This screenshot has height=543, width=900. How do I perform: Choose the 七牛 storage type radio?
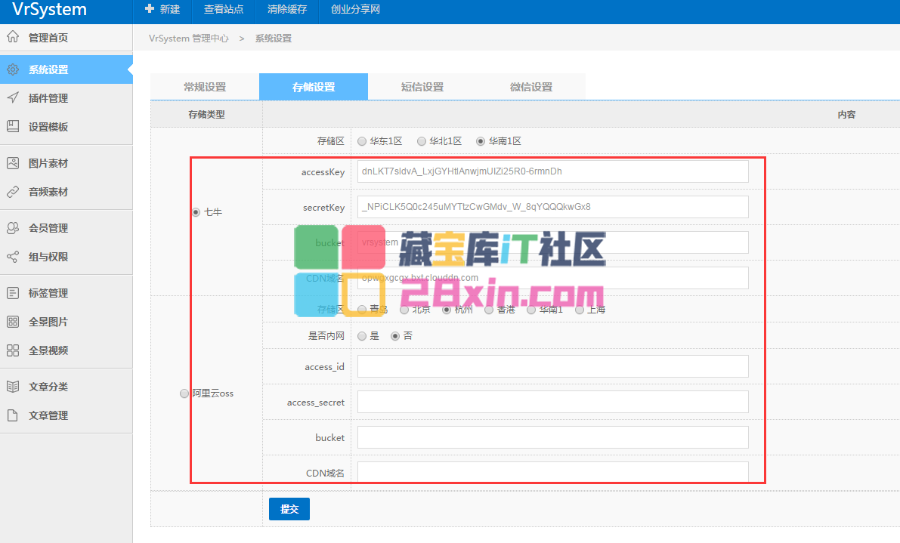(195, 212)
